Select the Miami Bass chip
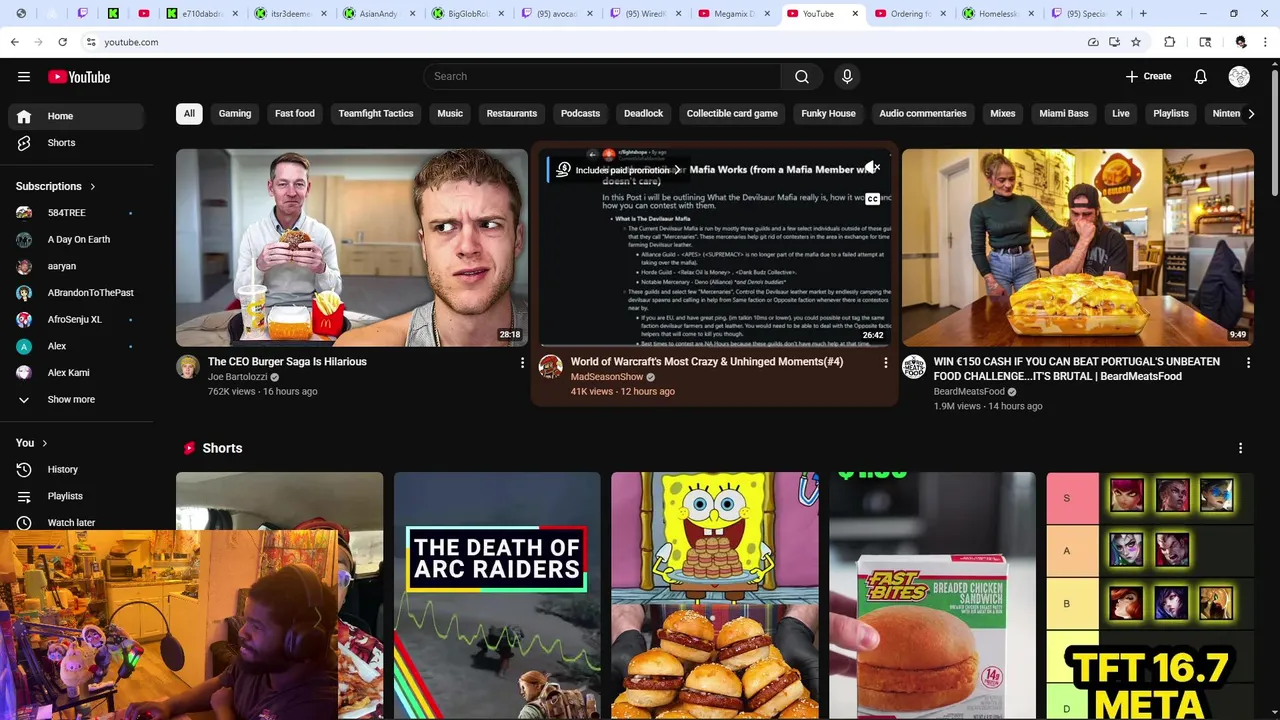This screenshot has width=1280, height=720. (1064, 114)
